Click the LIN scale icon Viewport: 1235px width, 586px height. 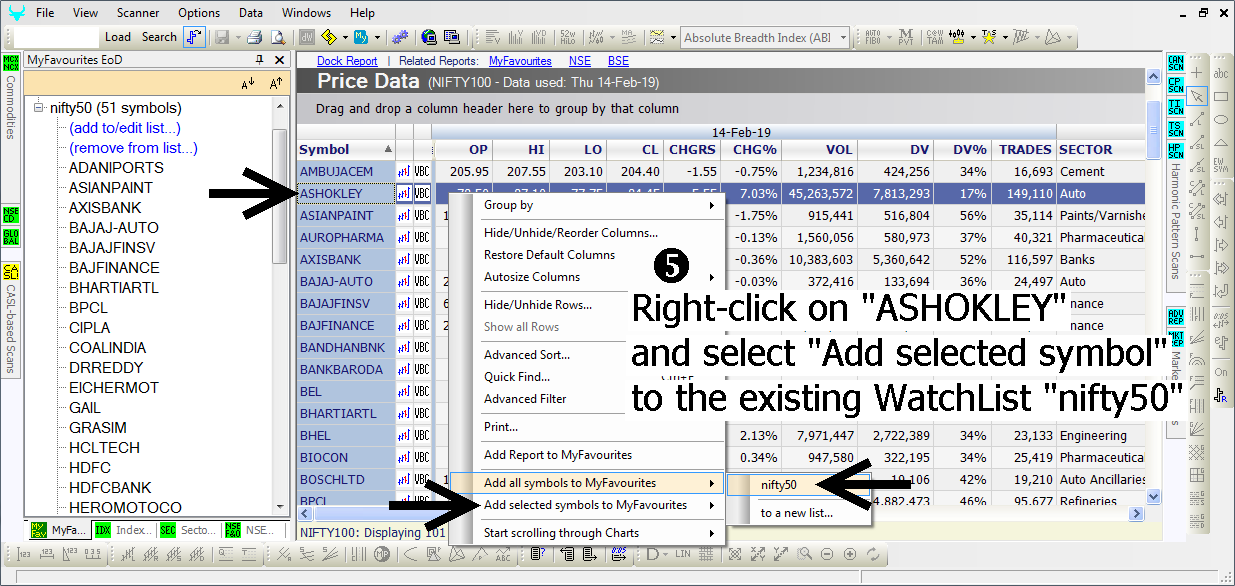pyautogui.click(x=683, y=554)
